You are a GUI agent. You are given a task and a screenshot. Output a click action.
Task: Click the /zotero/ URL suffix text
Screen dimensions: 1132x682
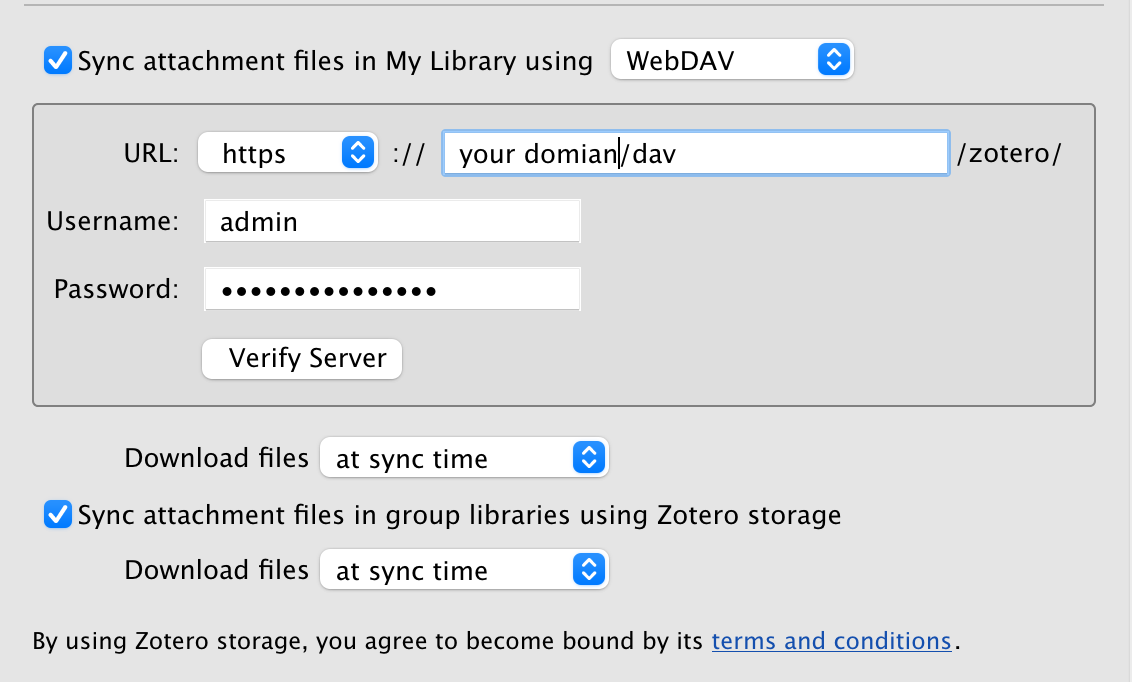coord(1009,153)
